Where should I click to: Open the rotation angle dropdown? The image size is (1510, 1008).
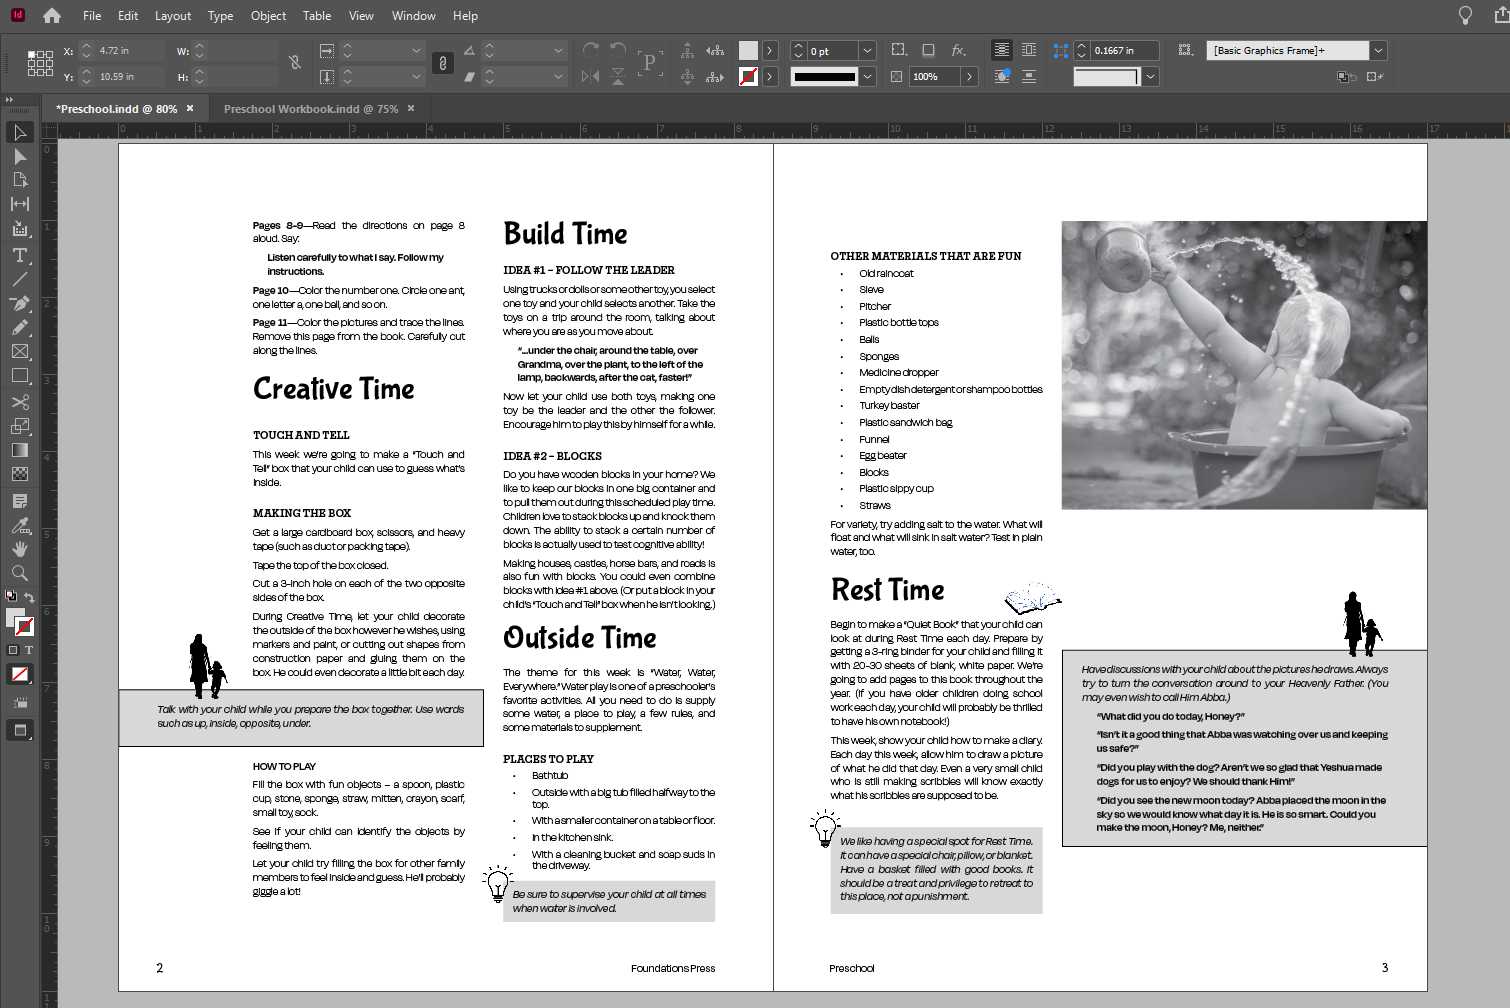[x=558, y=50]
